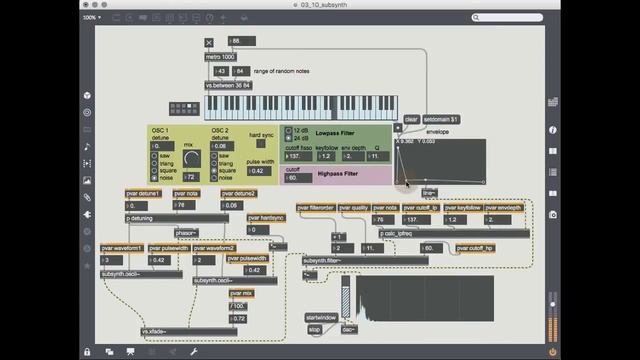Click the spectrum display
The width and height of the screenshot is (640, 360).
[425, 299]
